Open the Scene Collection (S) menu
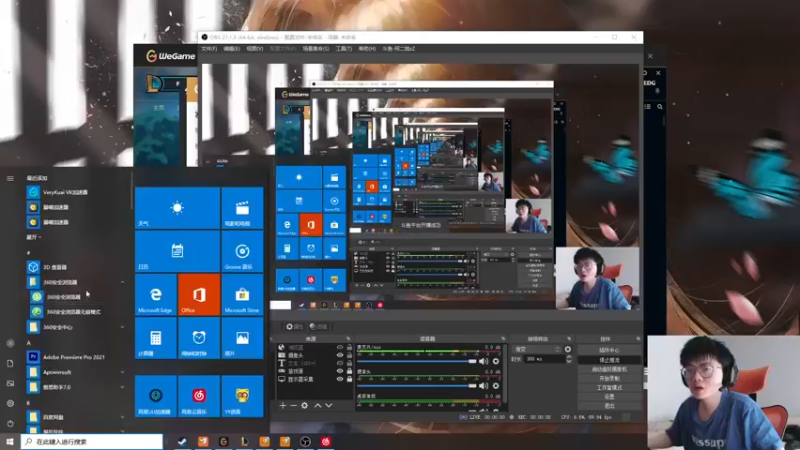 (x=316, y=49)
